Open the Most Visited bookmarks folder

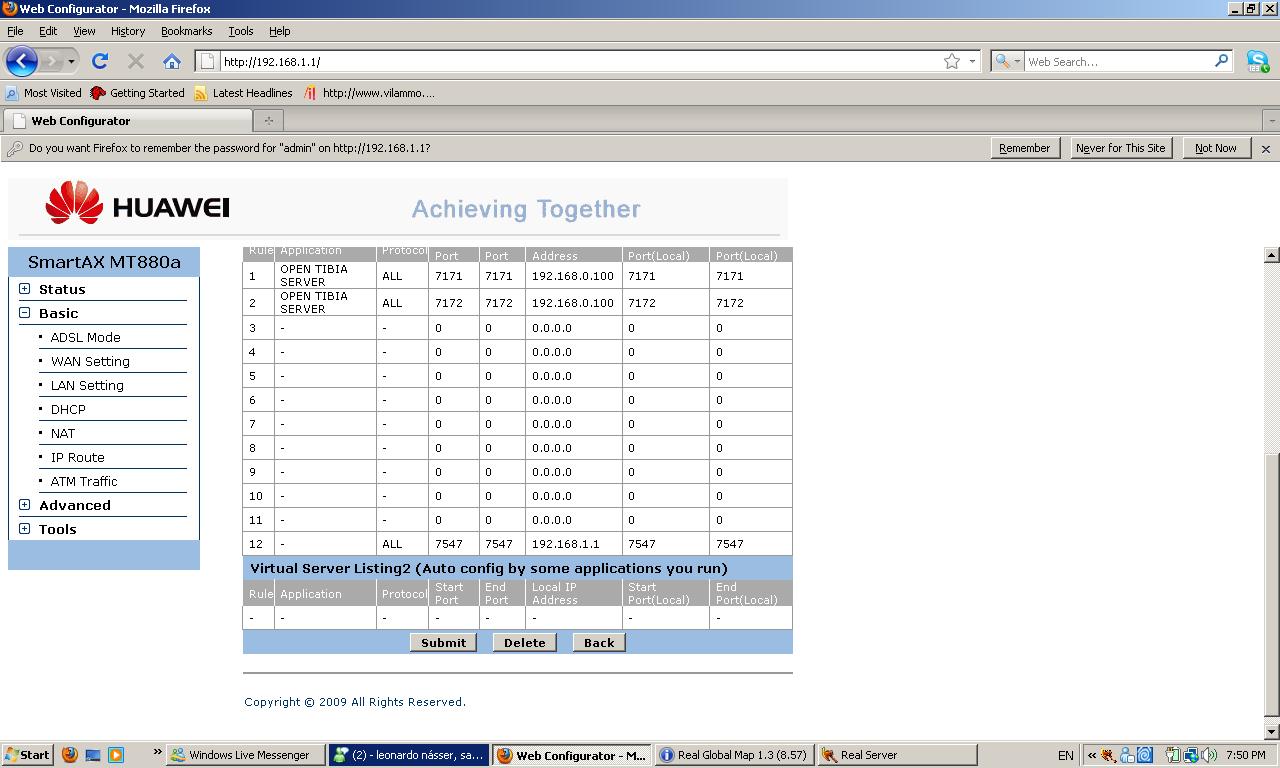(43, 93)
